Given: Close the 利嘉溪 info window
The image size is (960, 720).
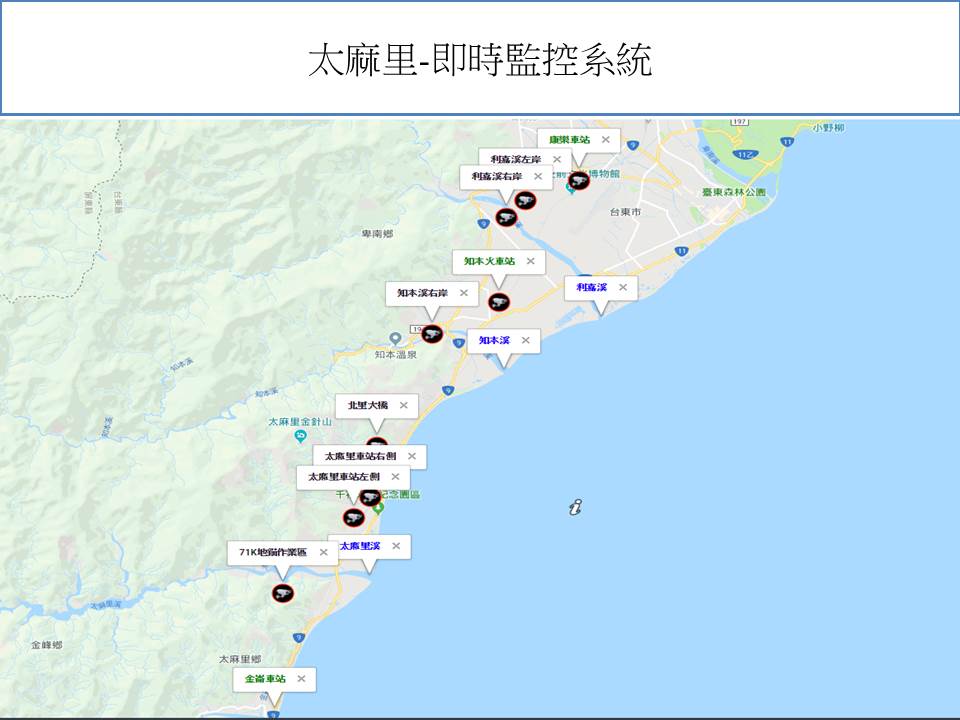Looking at the screenshot, I should (x=622, y=287).
